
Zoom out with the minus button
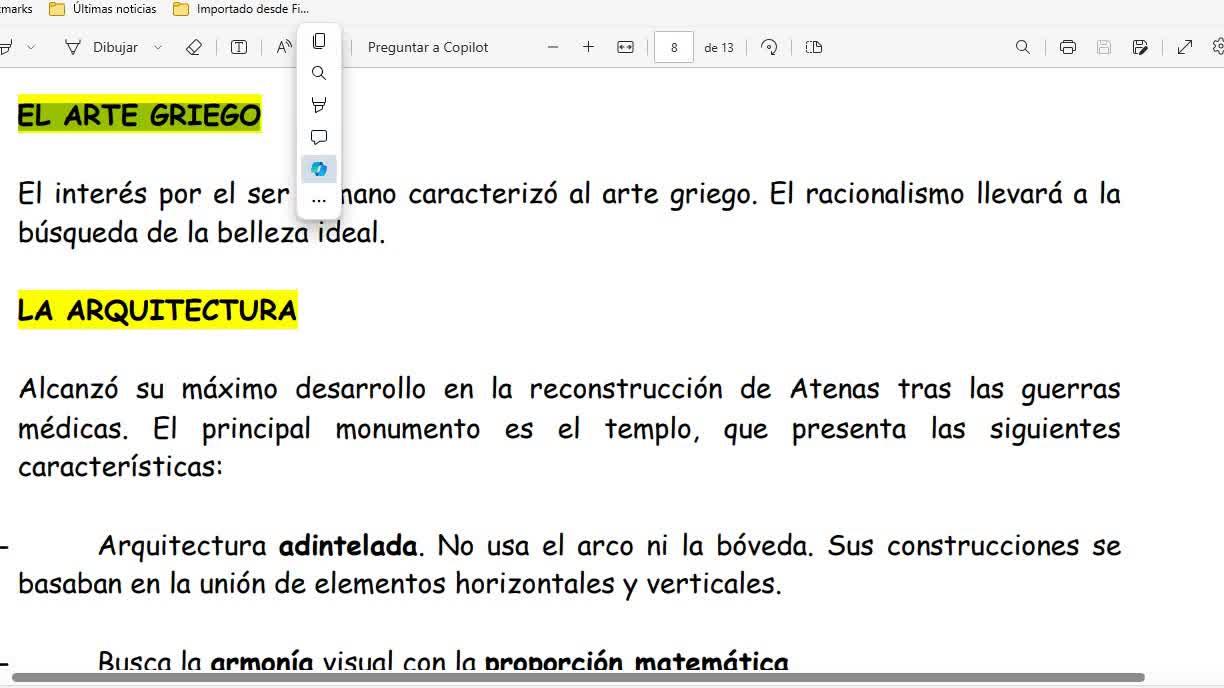click(x=553, y=47)
